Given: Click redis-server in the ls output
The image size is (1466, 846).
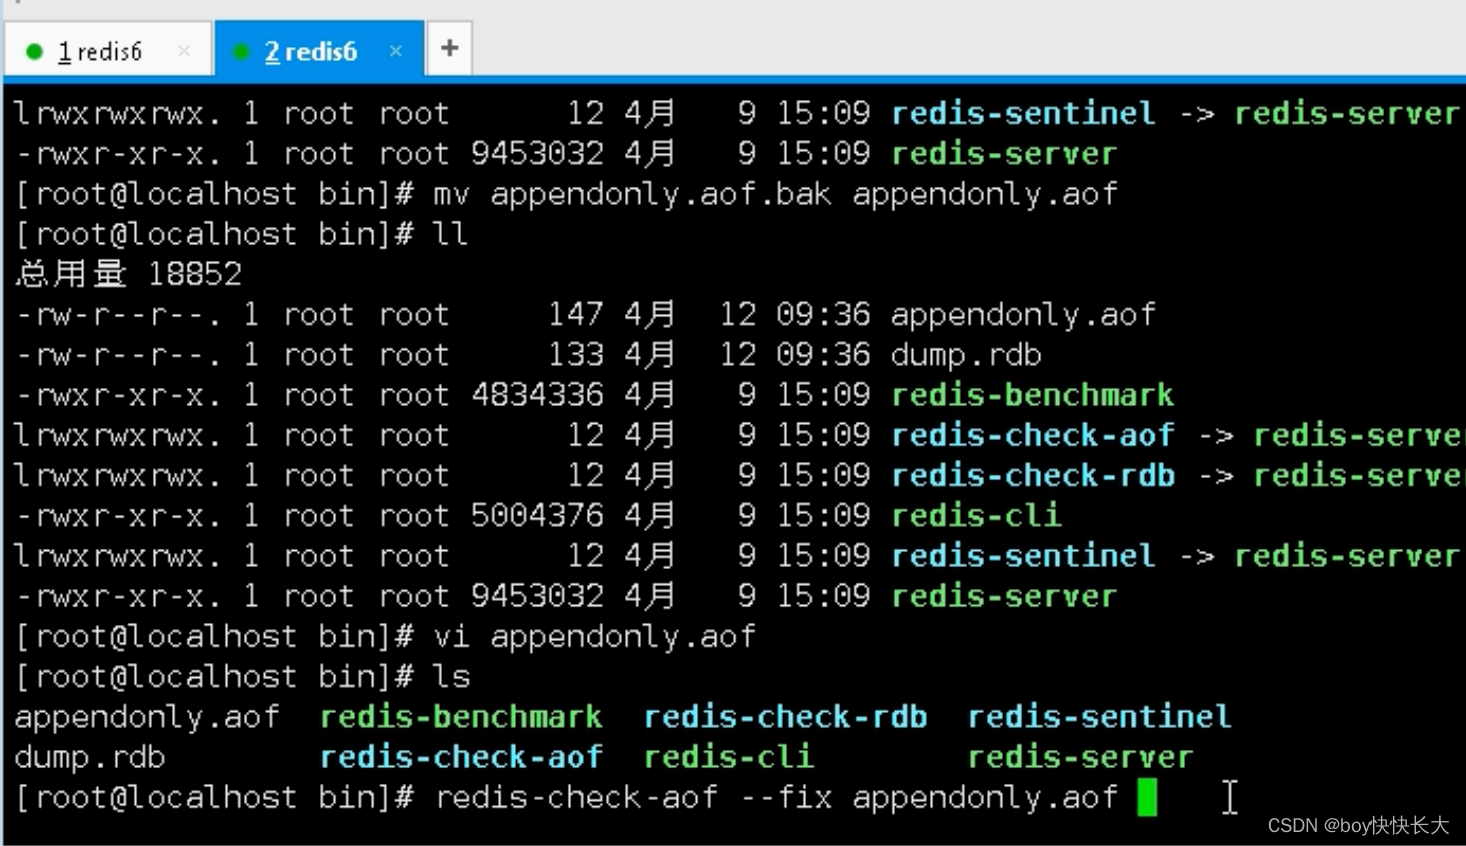Looking at the screenshot, I should click(x=1080, y=757).
